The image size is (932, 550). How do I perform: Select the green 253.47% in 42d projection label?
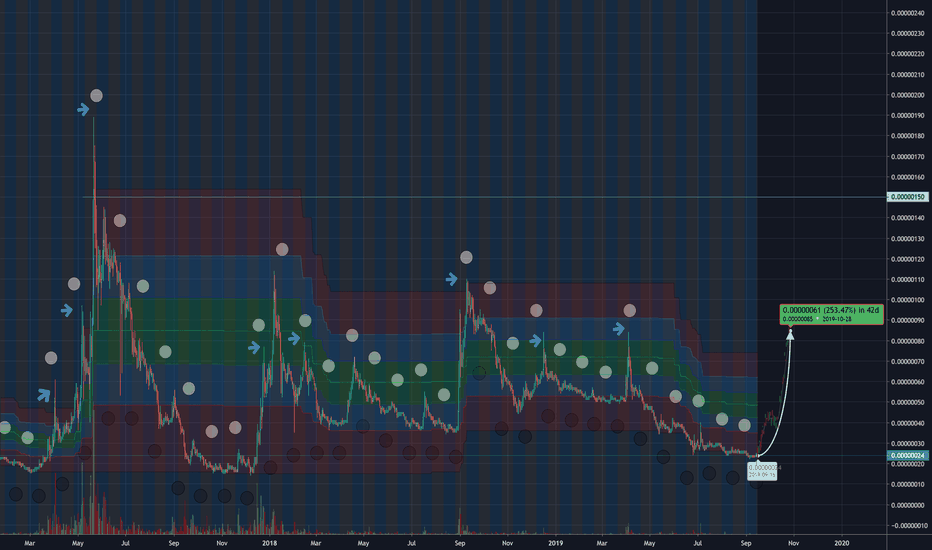click(x=831, y=315)
